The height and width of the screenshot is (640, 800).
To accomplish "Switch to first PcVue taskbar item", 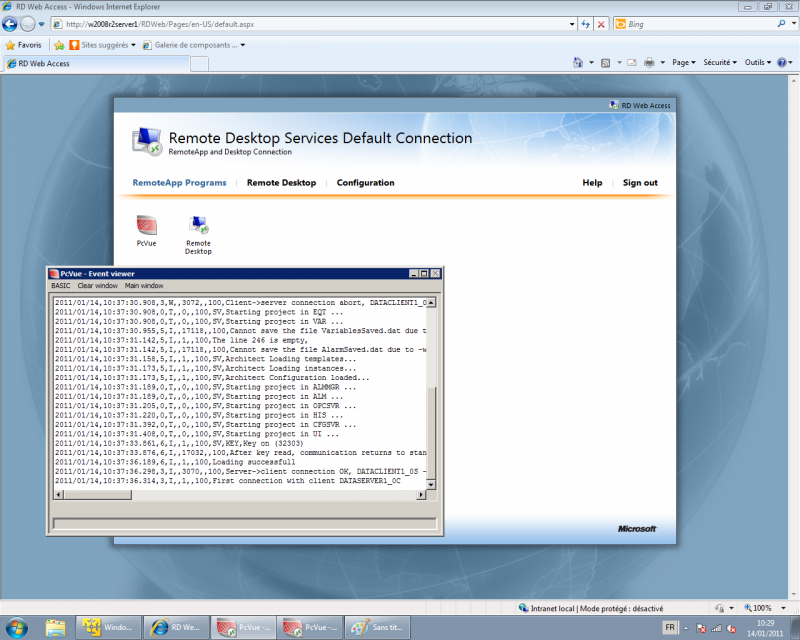I will (243, 627).
